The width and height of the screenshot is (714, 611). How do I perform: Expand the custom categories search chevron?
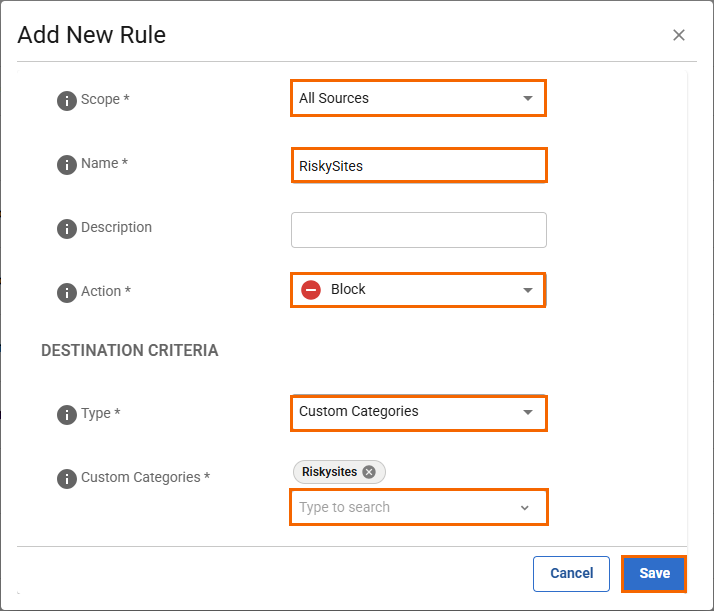(x=525, y=508)
